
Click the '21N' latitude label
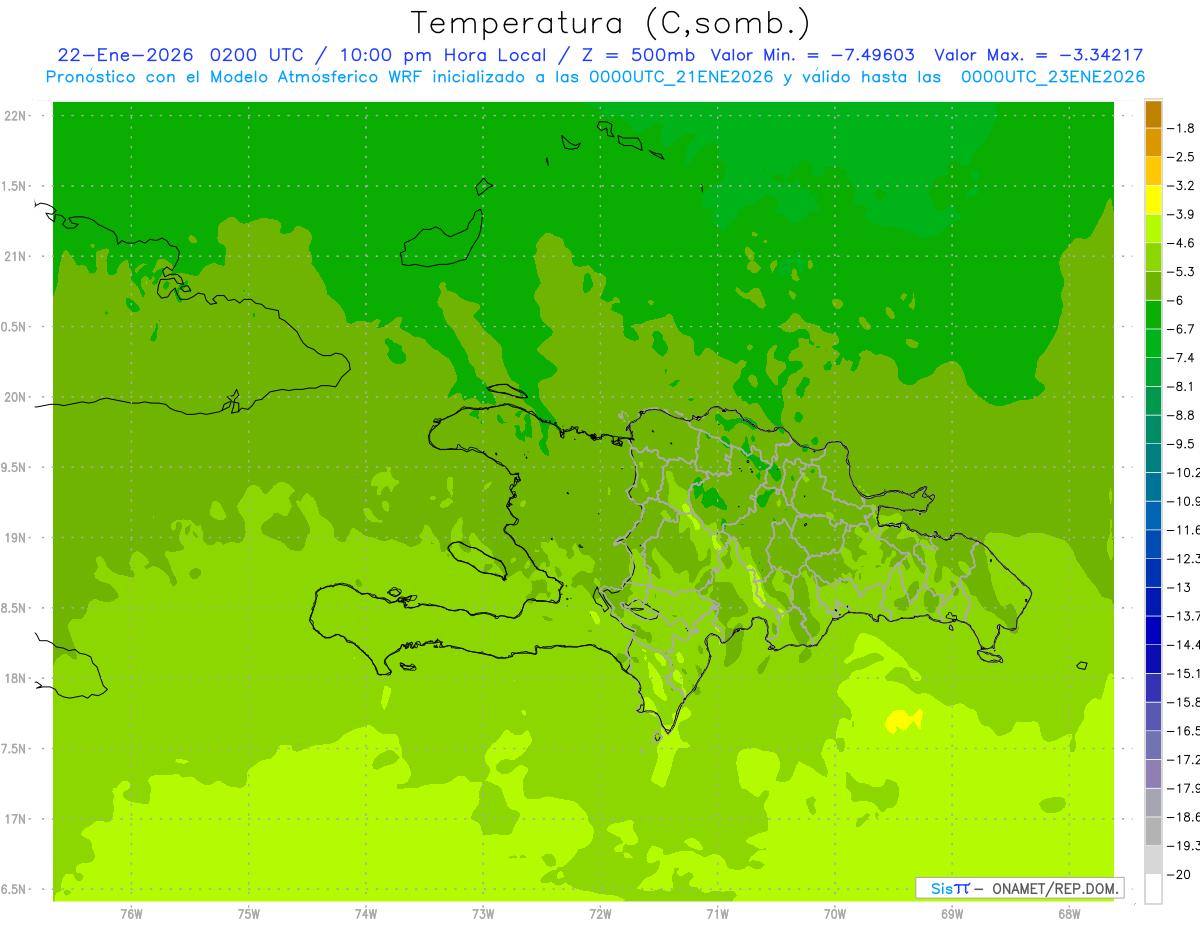pyautogui.click(x=16, y=257)
